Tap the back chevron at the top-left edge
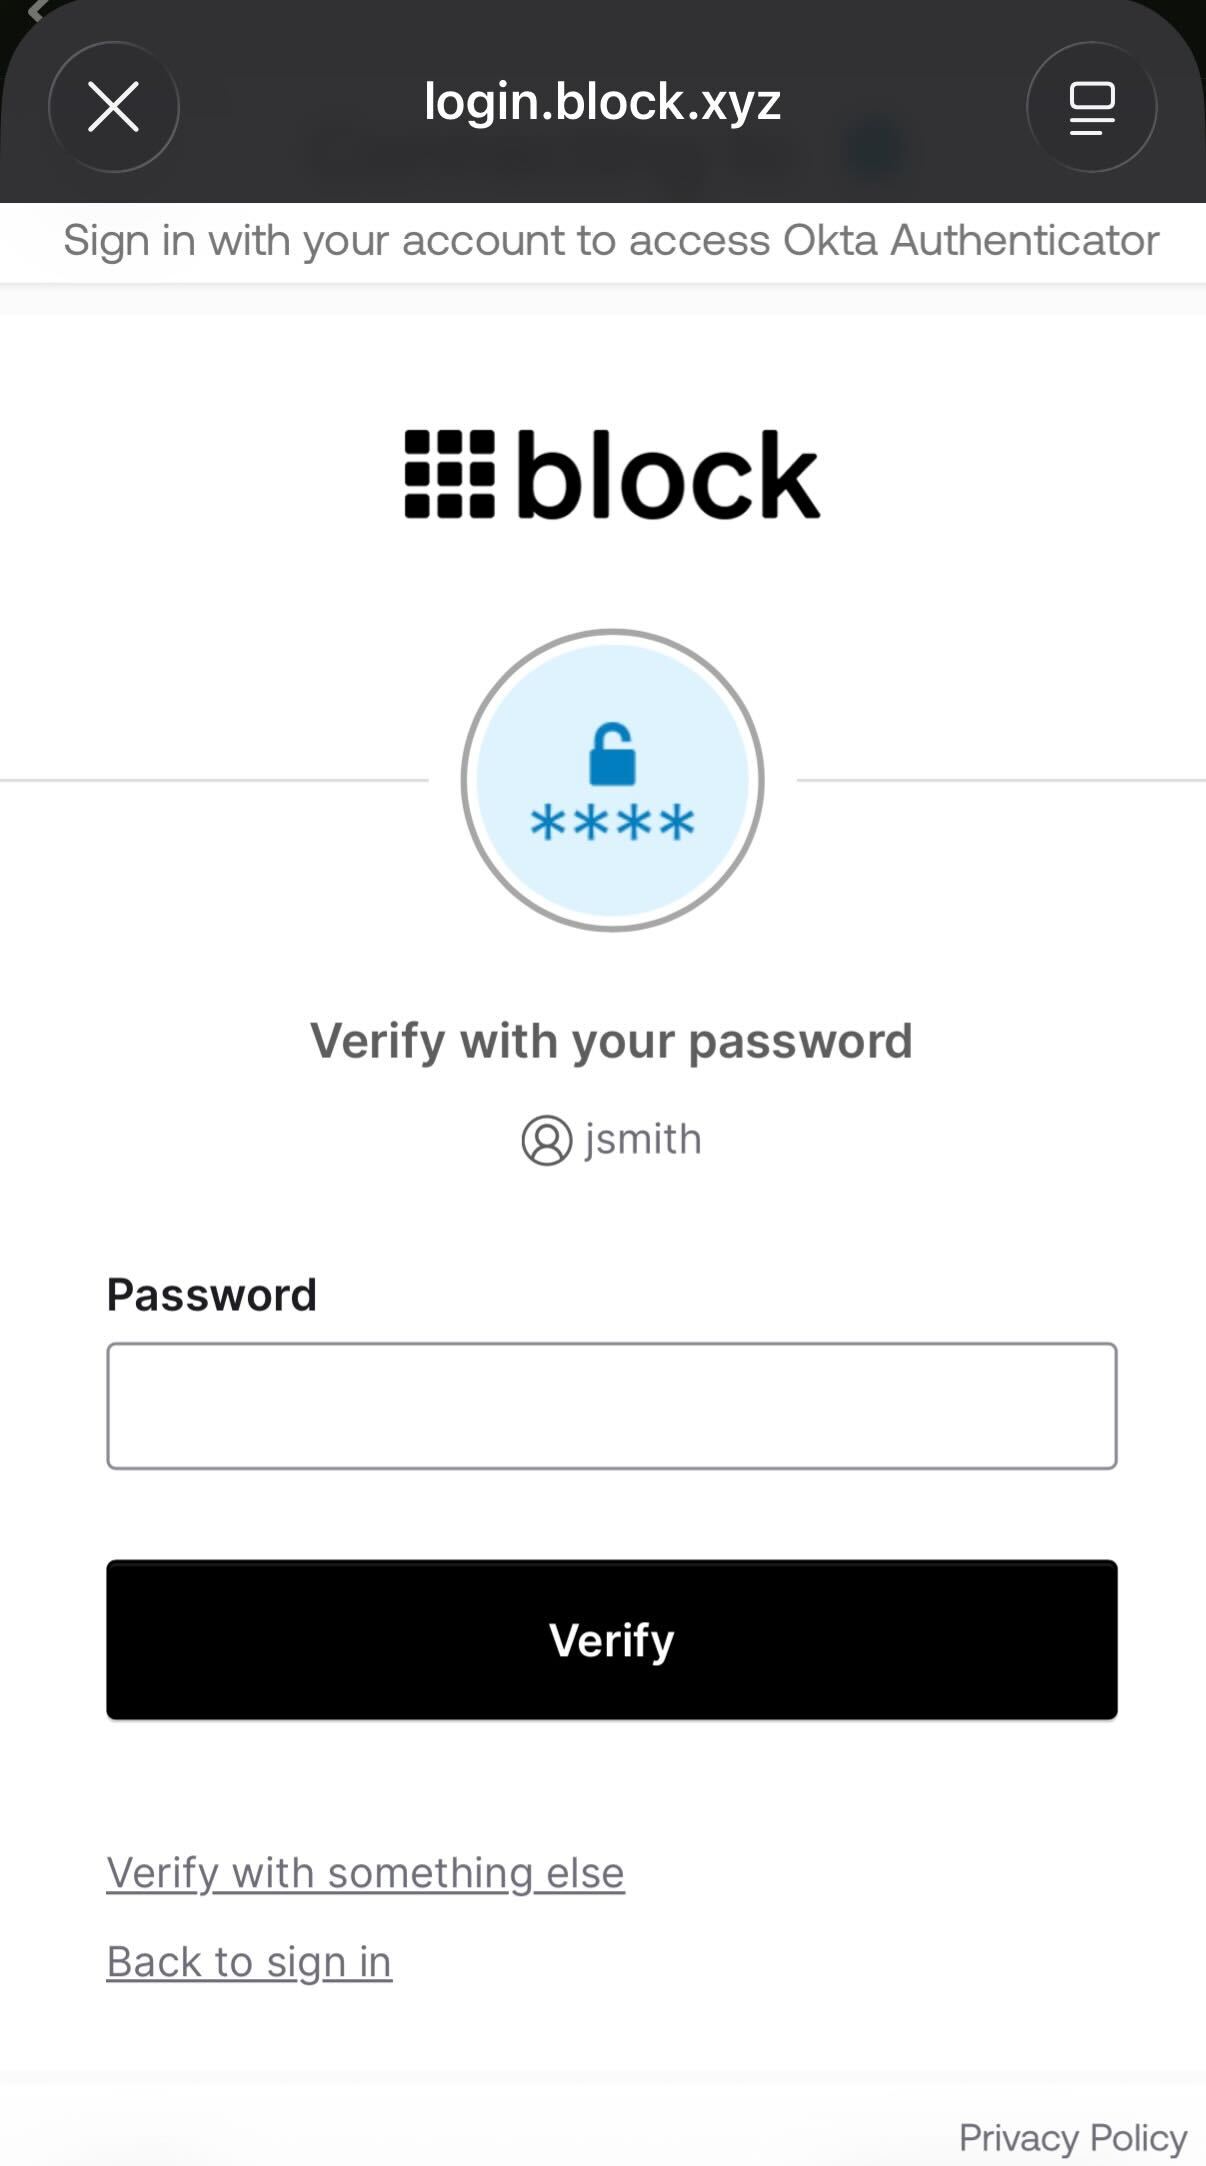Screen dimensions: 1206x2166 (36, 10)
